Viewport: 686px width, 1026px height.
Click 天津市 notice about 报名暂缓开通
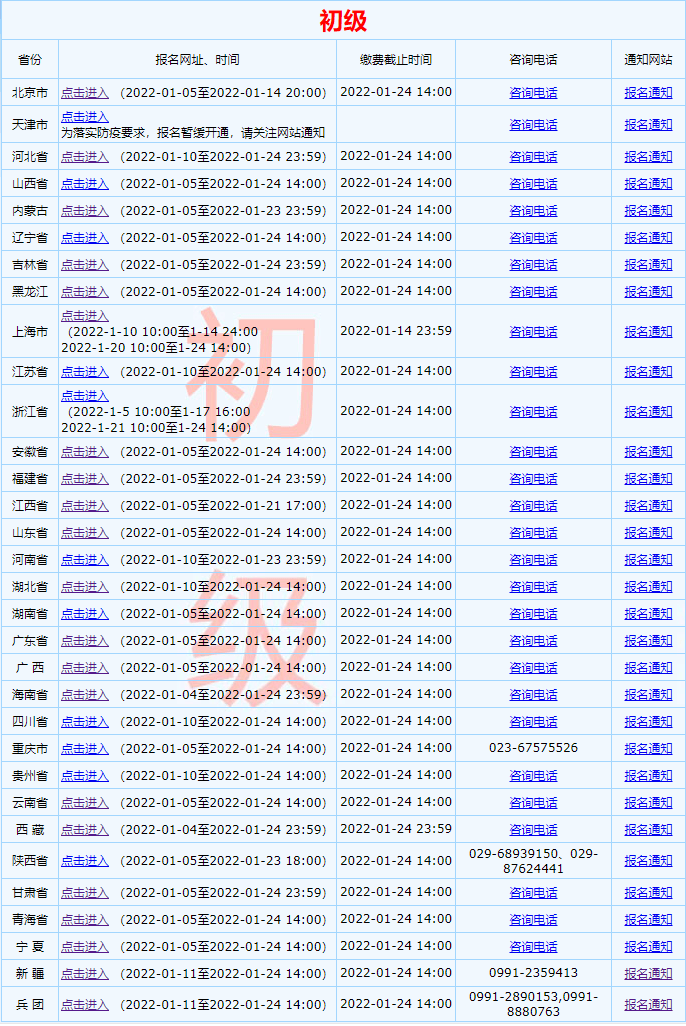[193, 133]
